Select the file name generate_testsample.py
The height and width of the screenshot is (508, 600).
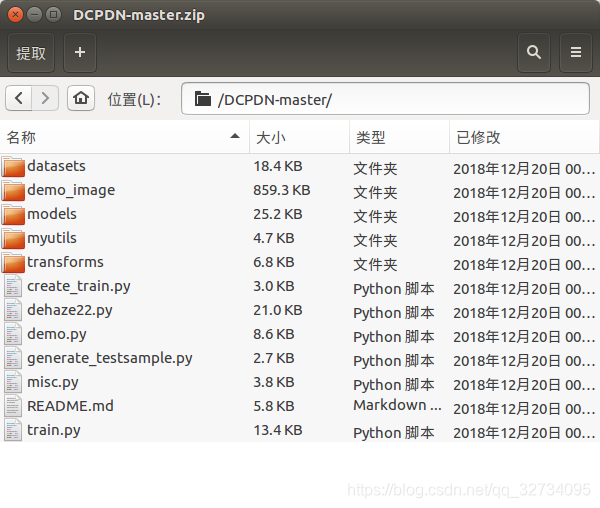click(x=110, y=358)
